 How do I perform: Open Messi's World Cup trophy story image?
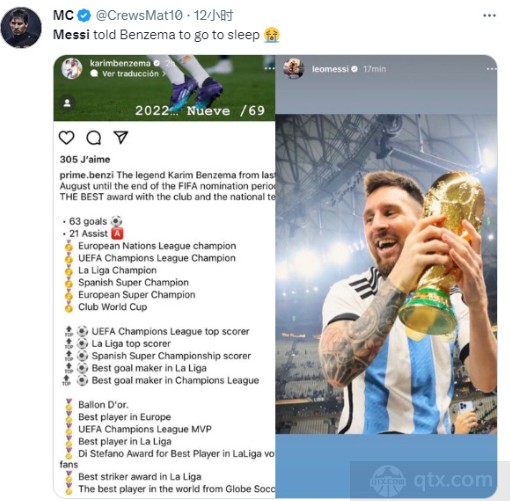click(386, 273)
